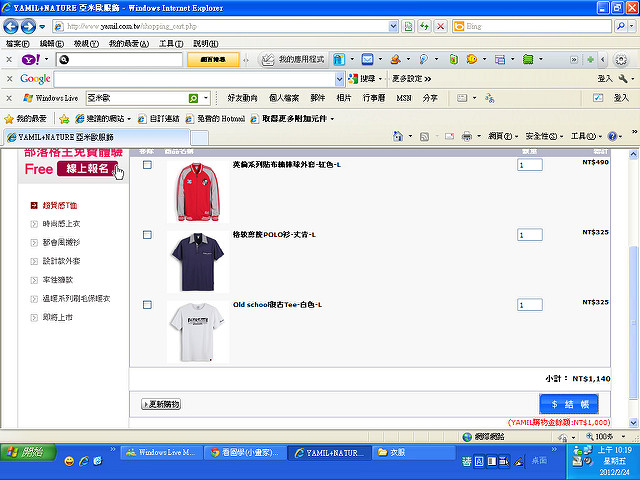Open the 檢視(V) menu
640x480 pixels.
pos(86,44)
